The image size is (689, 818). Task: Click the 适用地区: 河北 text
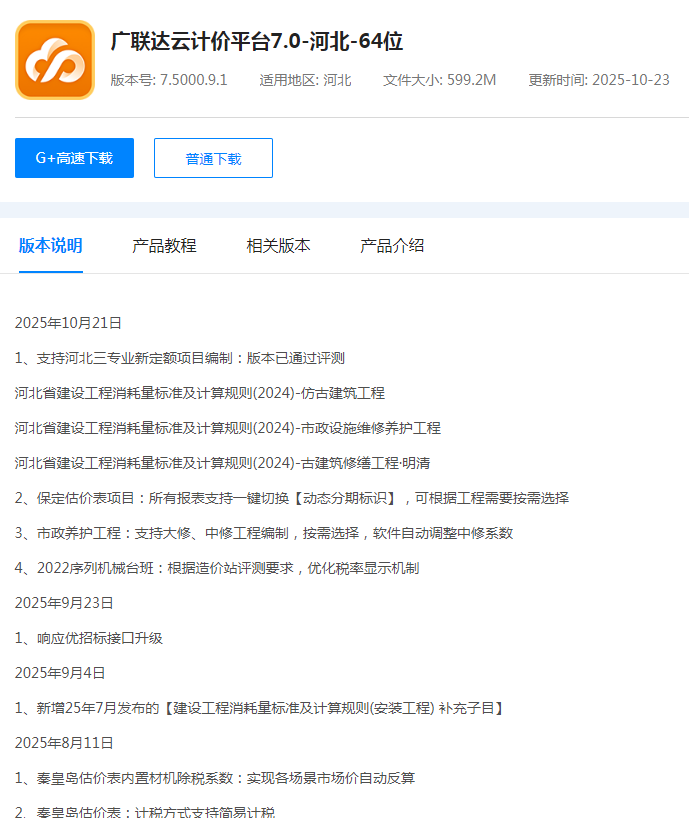305,80
